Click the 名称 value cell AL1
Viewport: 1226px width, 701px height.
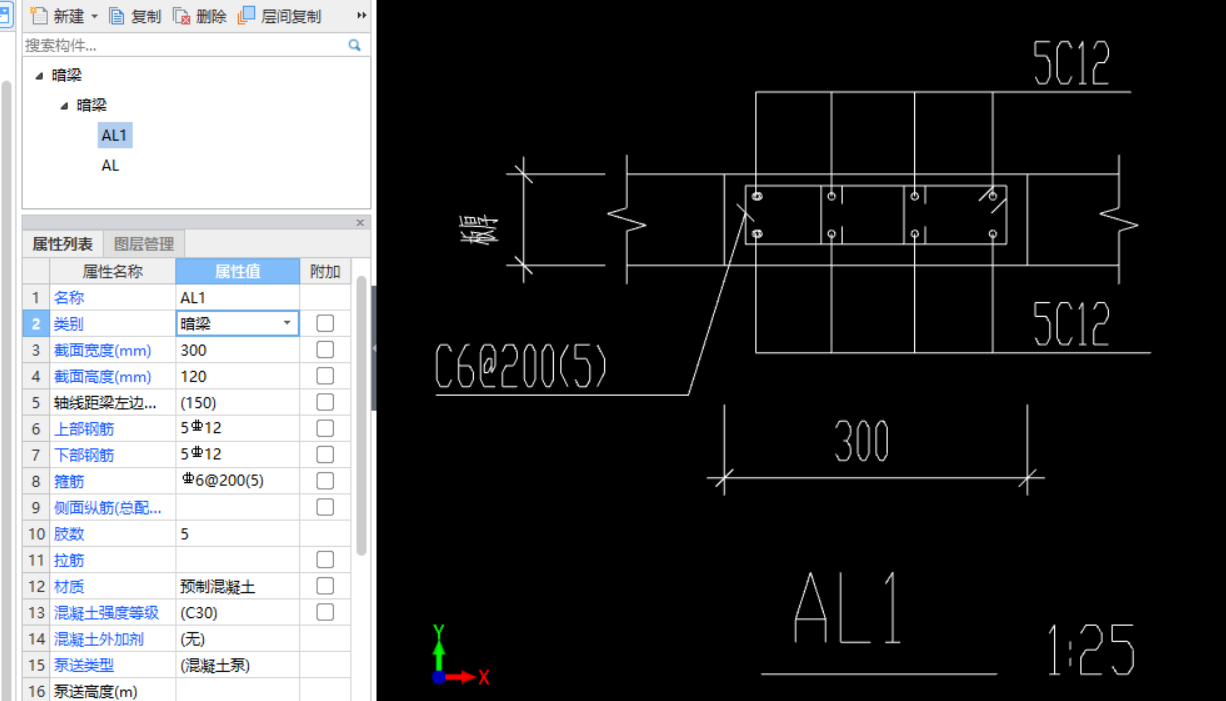[237, 297]
